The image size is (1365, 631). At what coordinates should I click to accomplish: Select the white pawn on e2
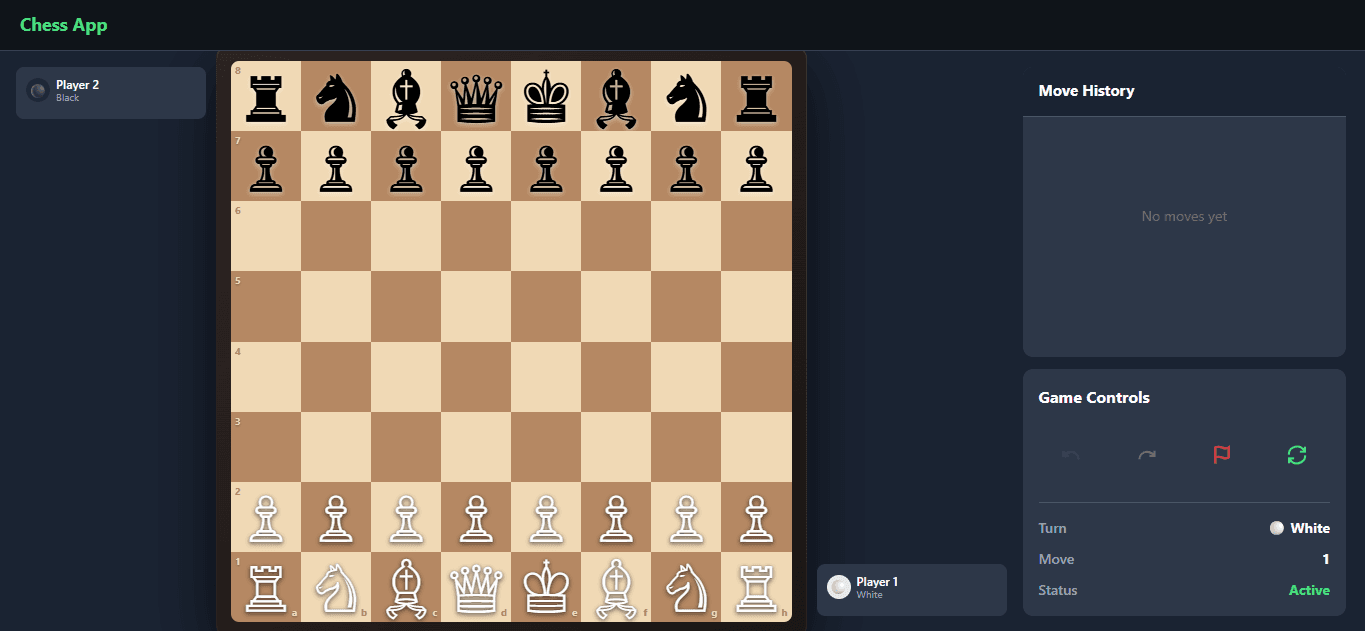(545, 517)
